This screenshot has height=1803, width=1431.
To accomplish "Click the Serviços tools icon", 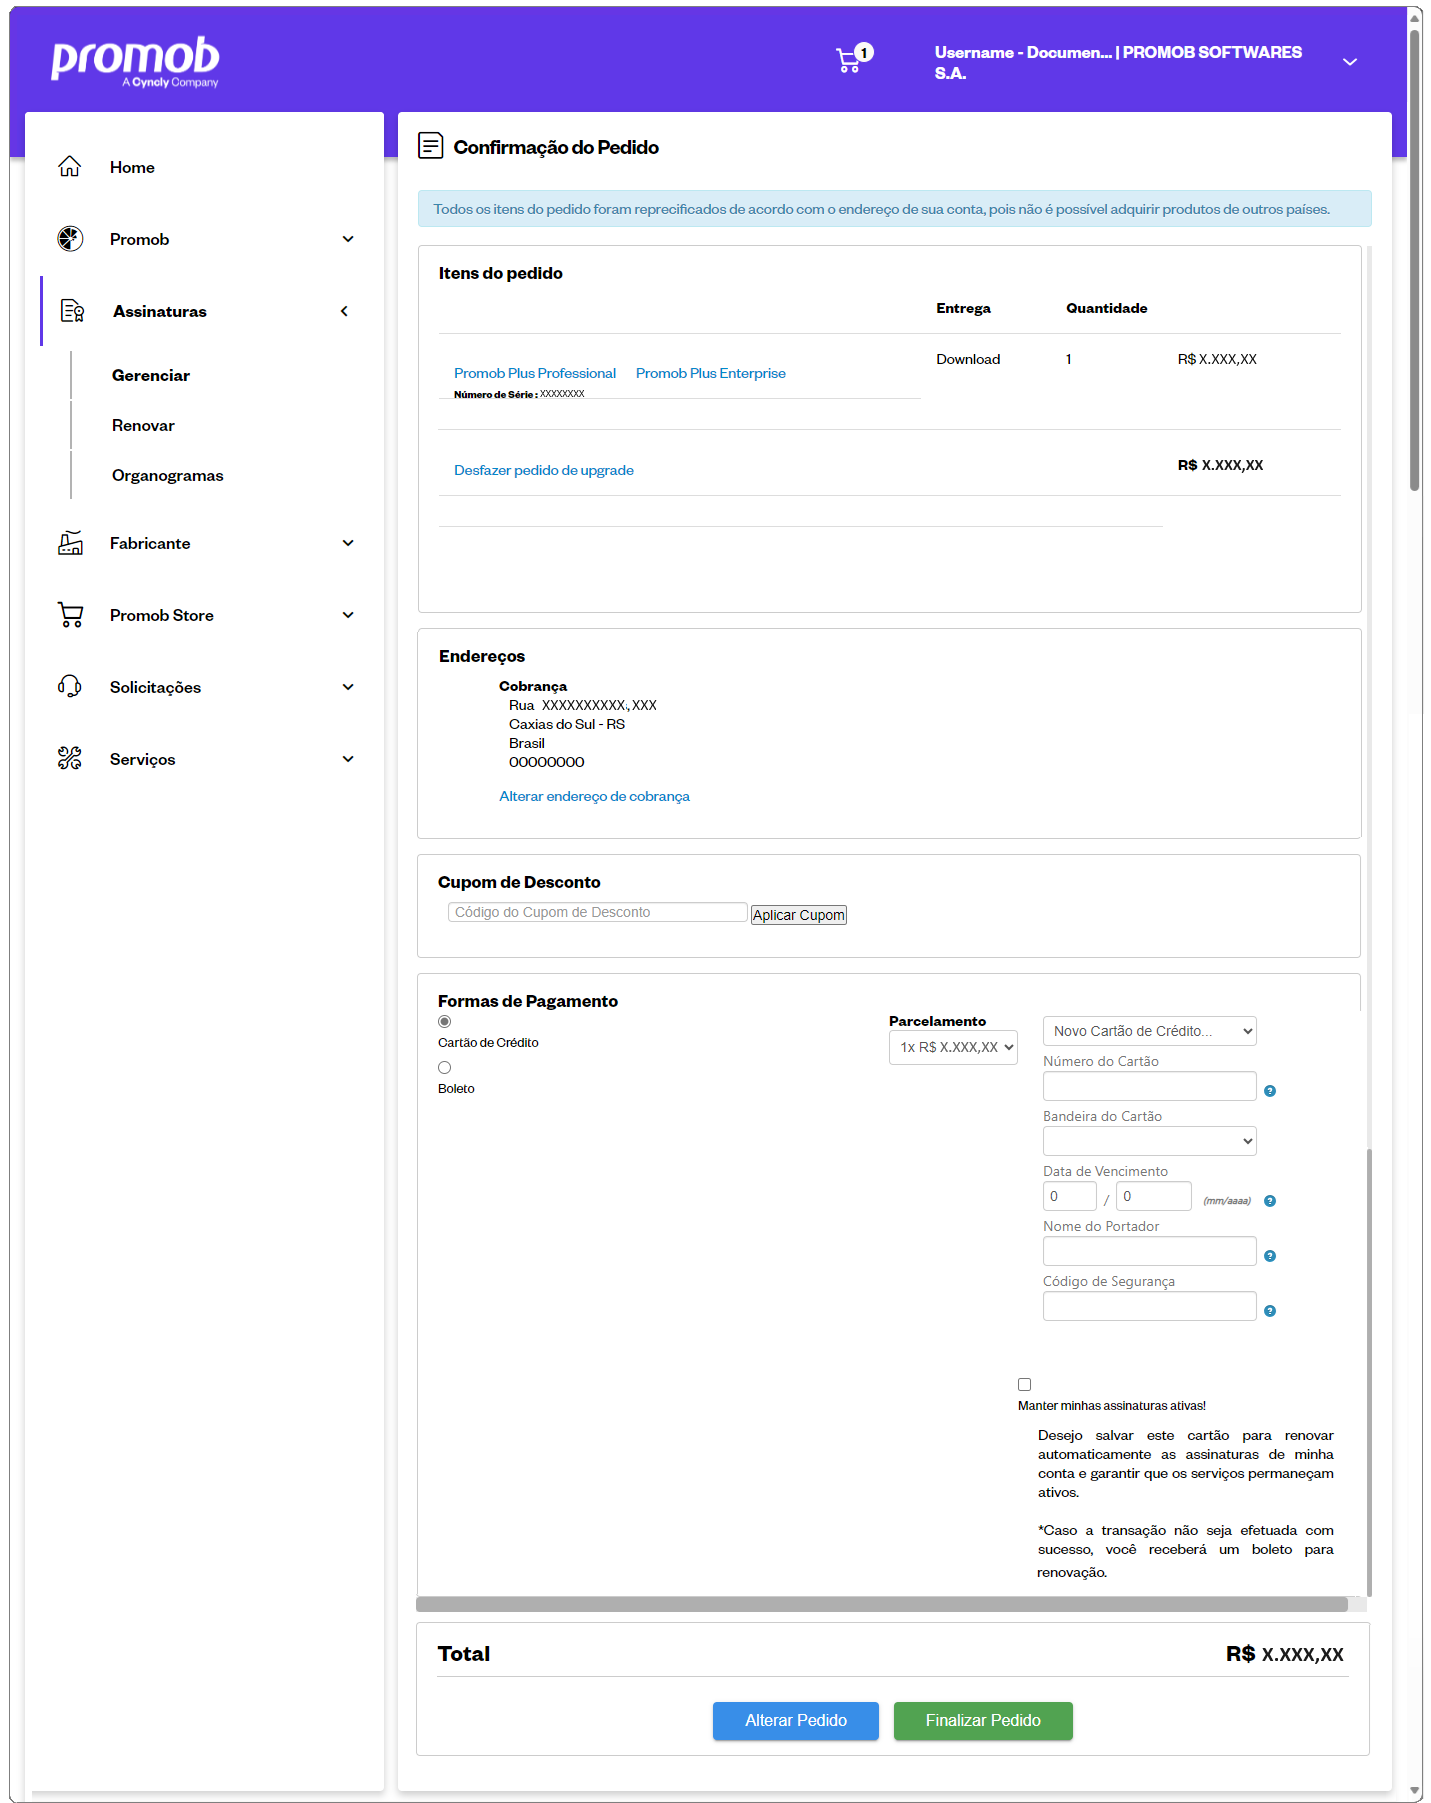I will point(70,759).
